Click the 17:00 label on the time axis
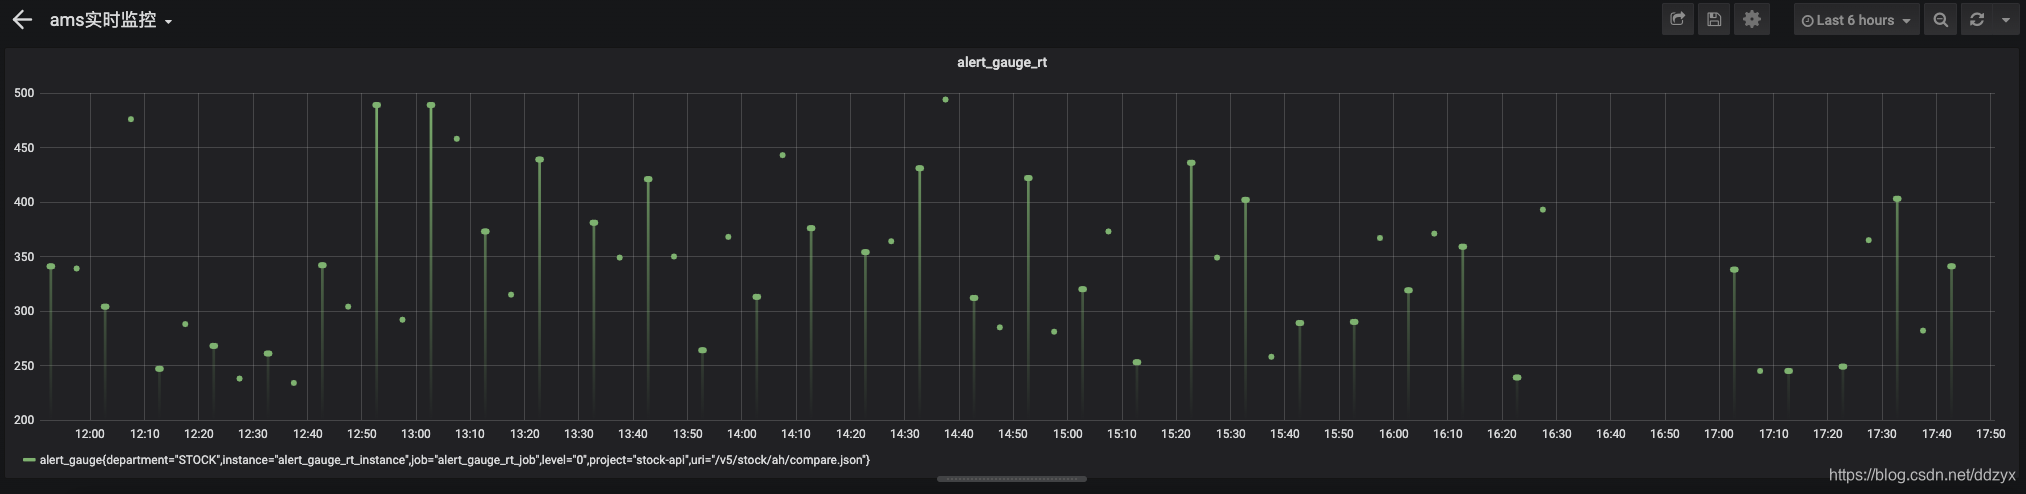Viewport: 2026px width, 494px height. [1719, 434]
